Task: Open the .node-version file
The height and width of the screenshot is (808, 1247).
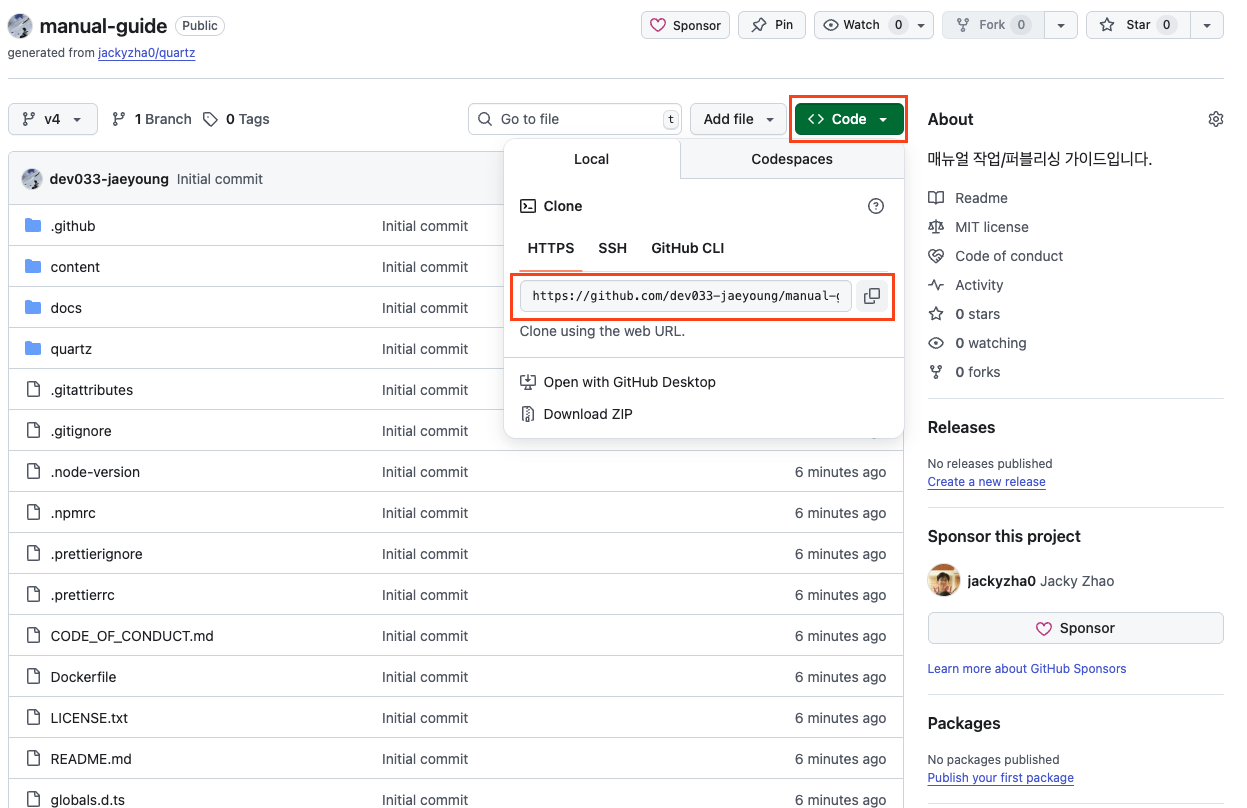Action: coord(95,472)
